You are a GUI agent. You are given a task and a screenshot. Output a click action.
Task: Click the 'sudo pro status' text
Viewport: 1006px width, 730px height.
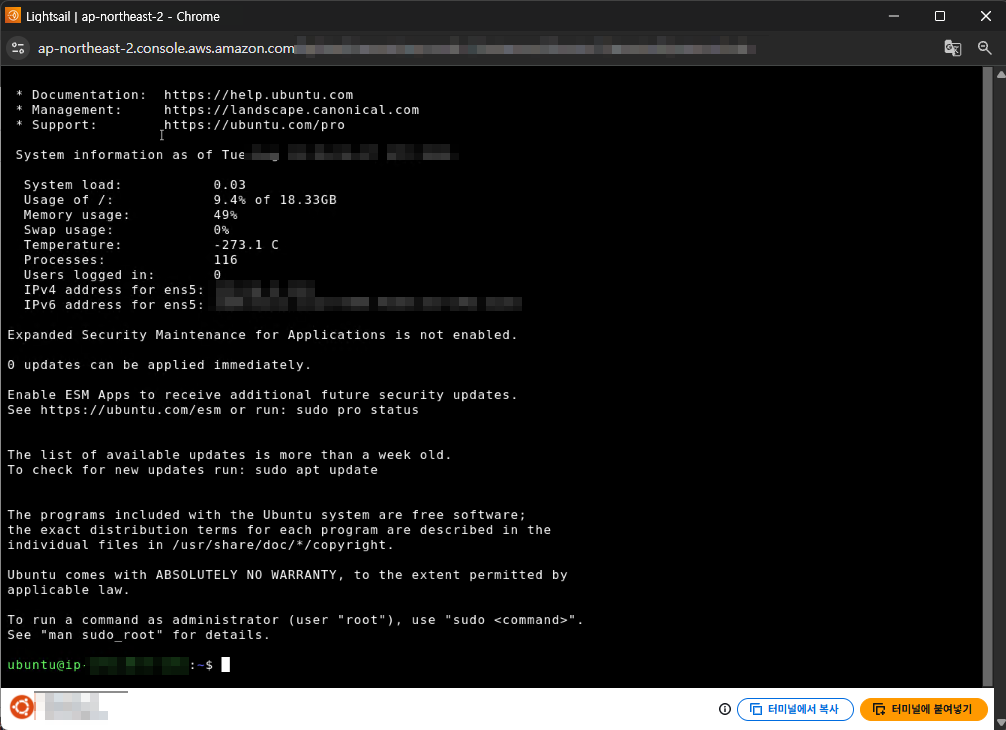[x=357, y=410]
